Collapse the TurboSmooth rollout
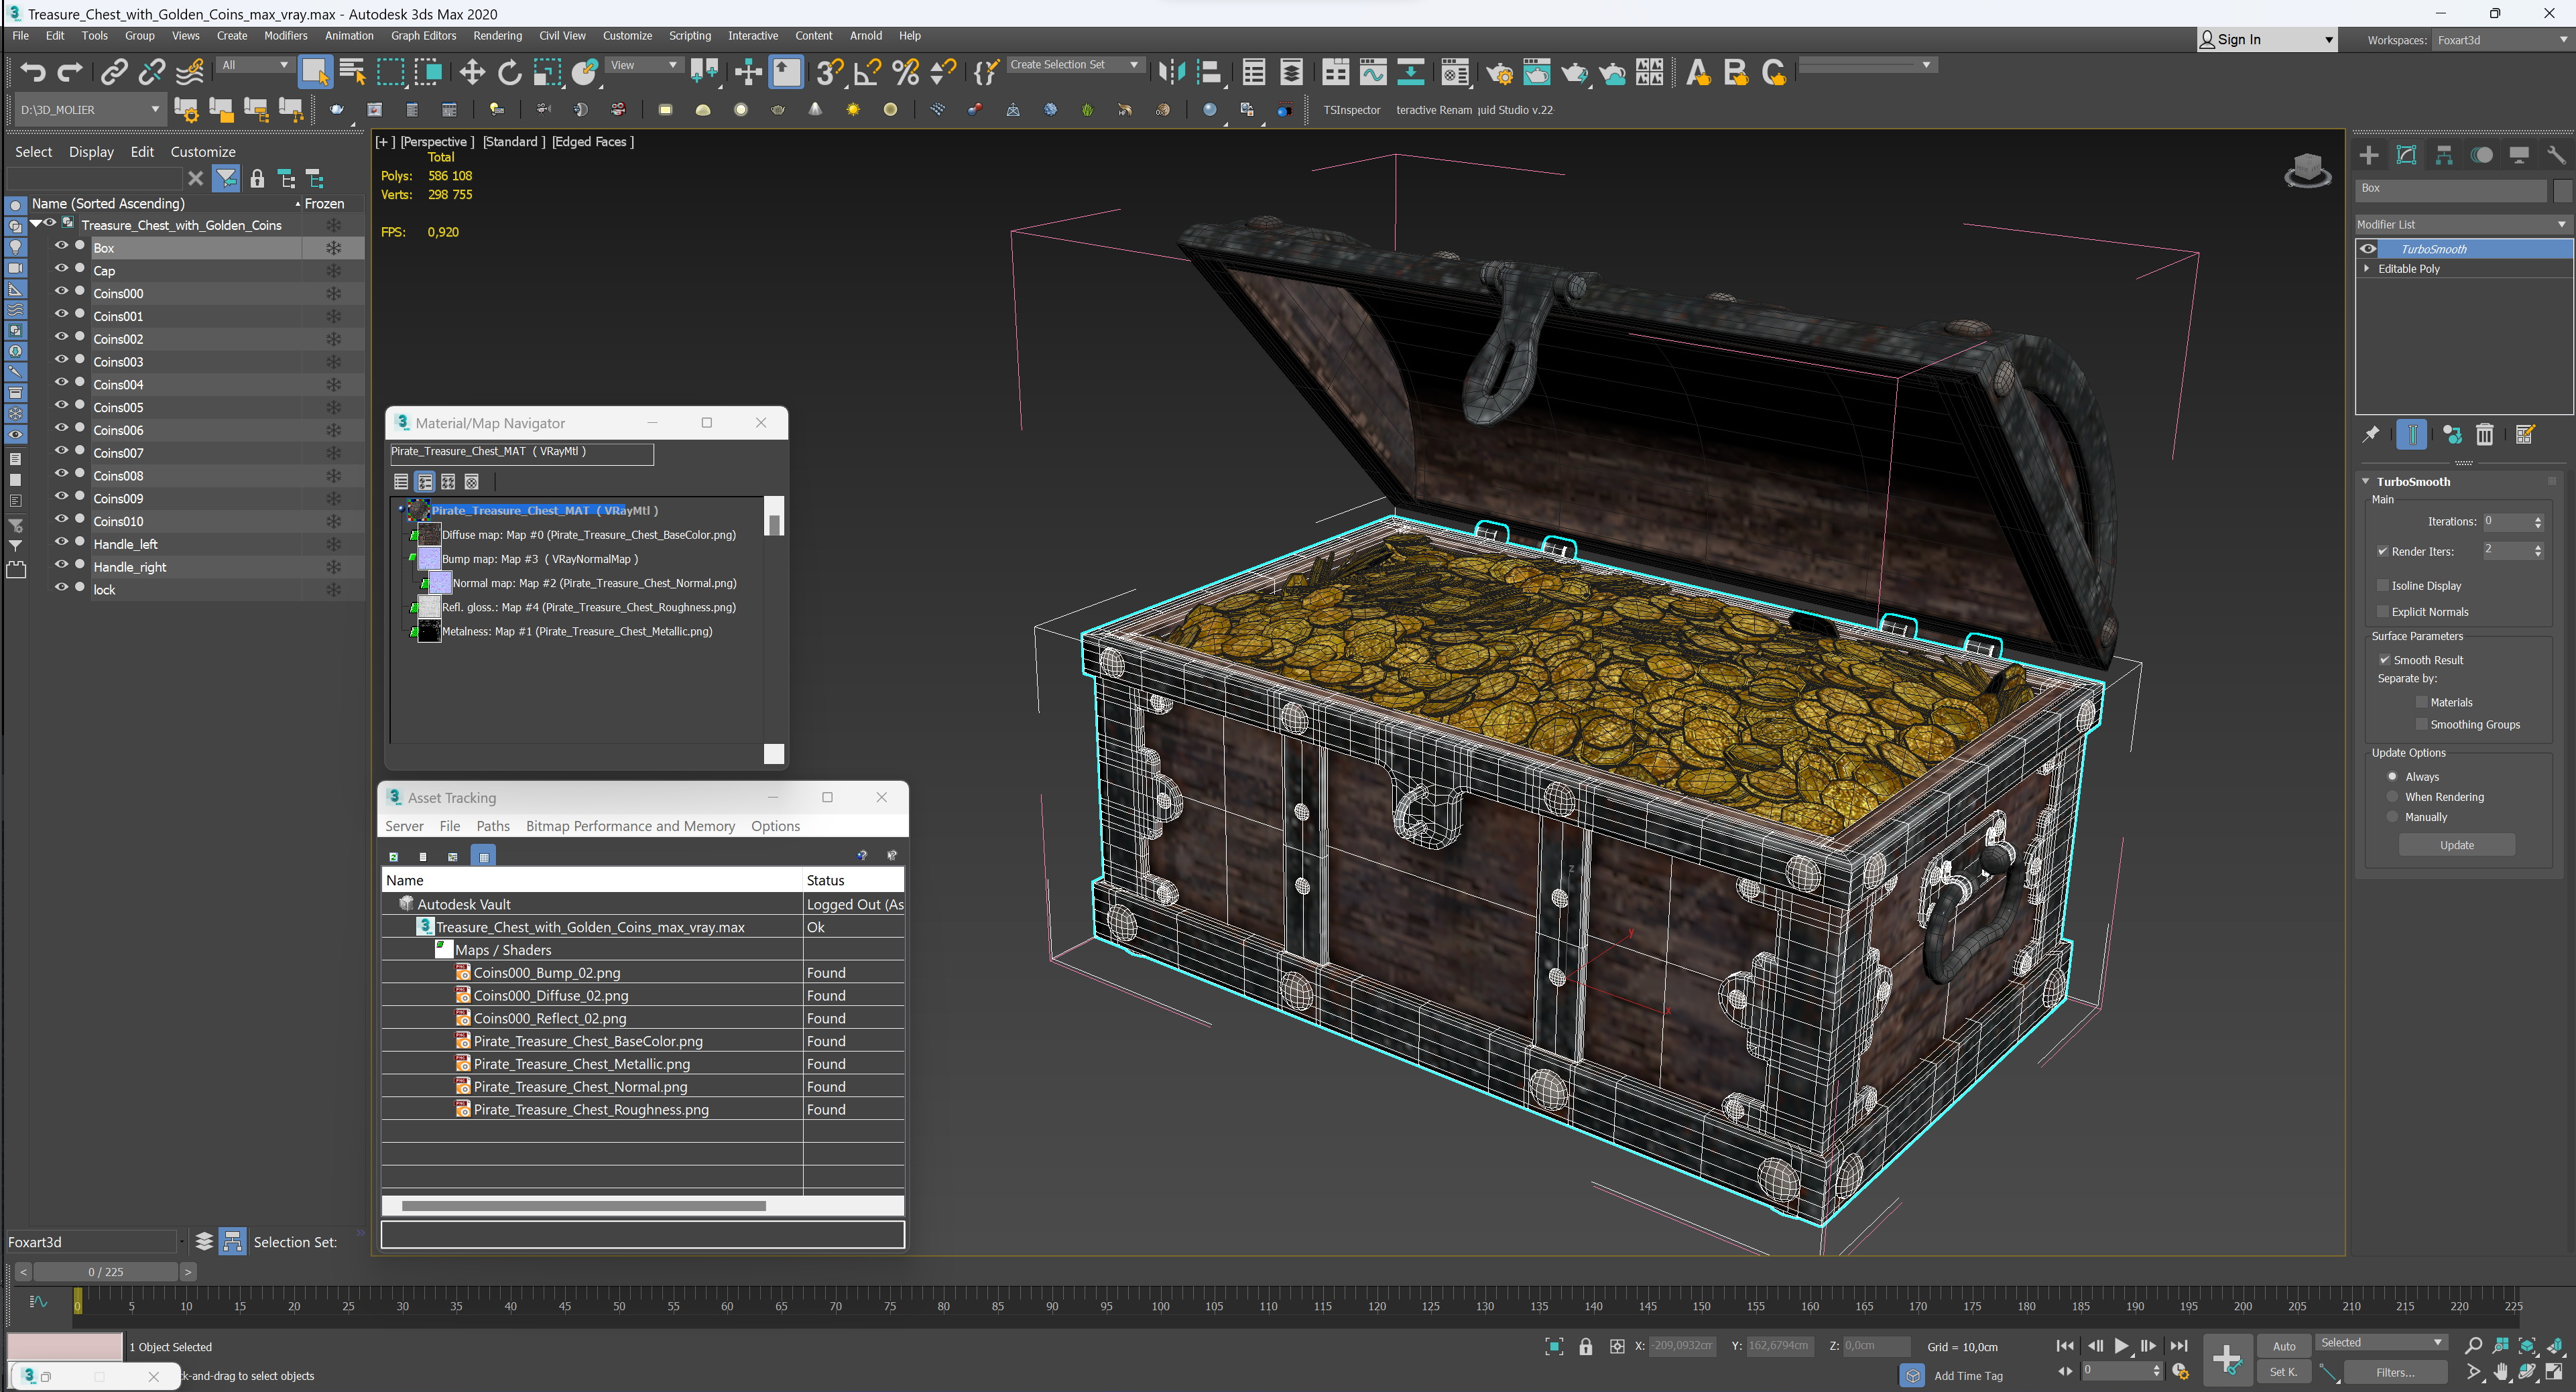Viewport: 2576px width, 1392px height. click(x=2366, y=481)
